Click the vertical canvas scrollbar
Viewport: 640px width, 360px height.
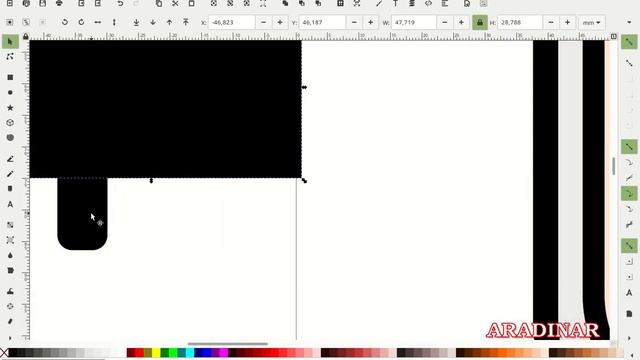(x=613, y=166)
